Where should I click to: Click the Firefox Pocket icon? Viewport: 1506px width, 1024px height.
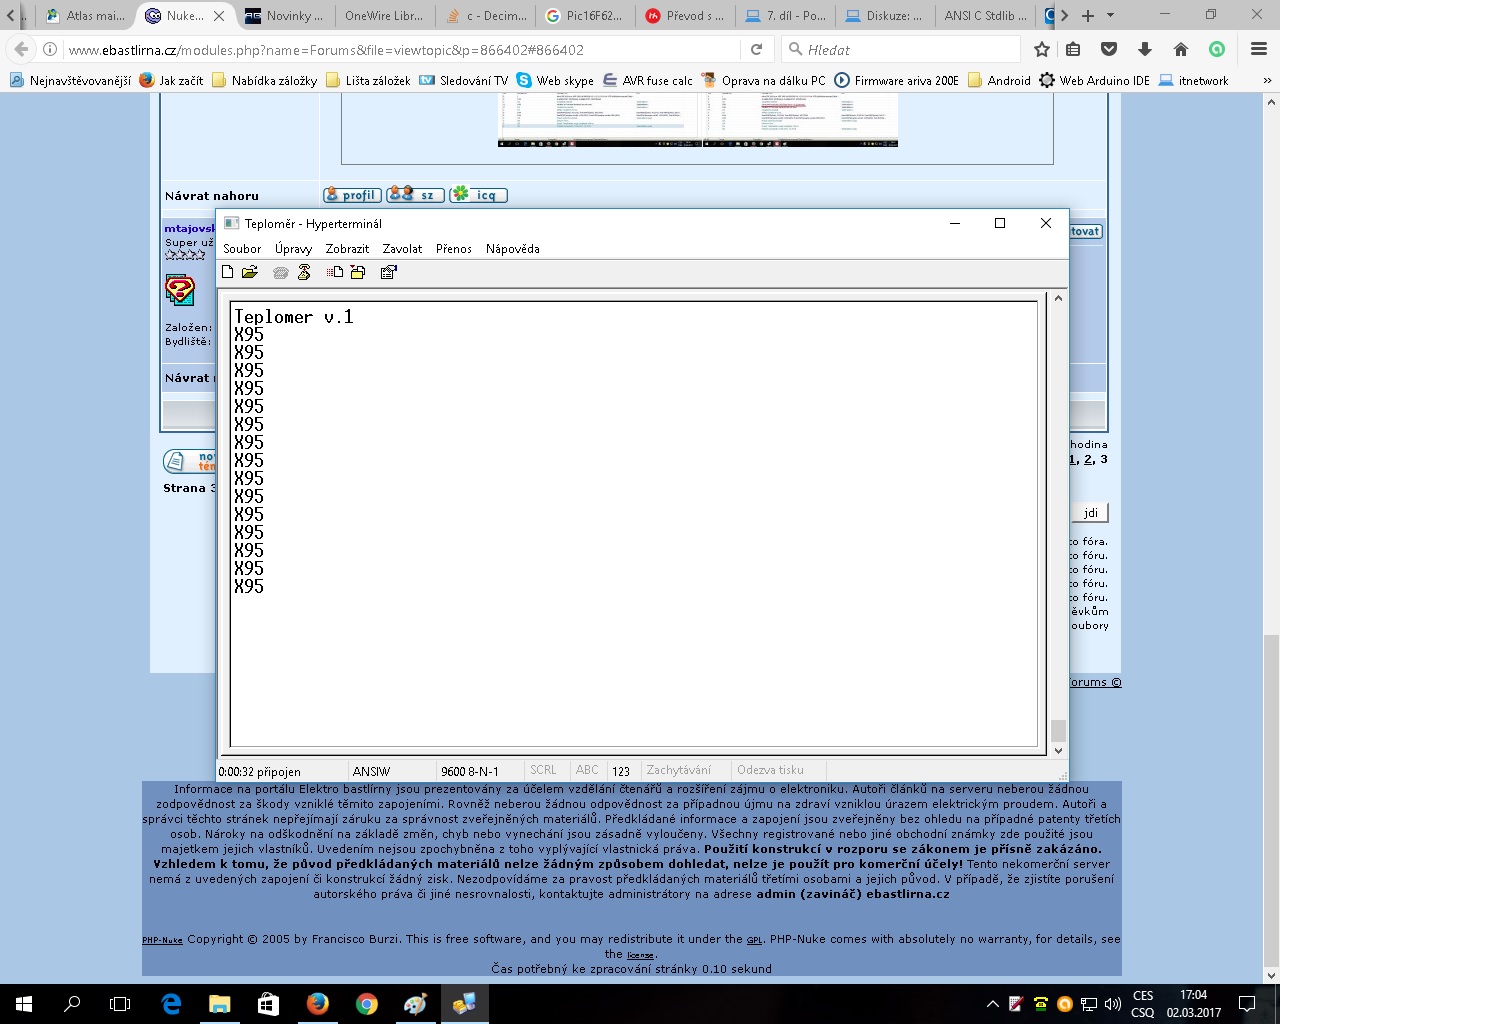(x=1109, y=49)
